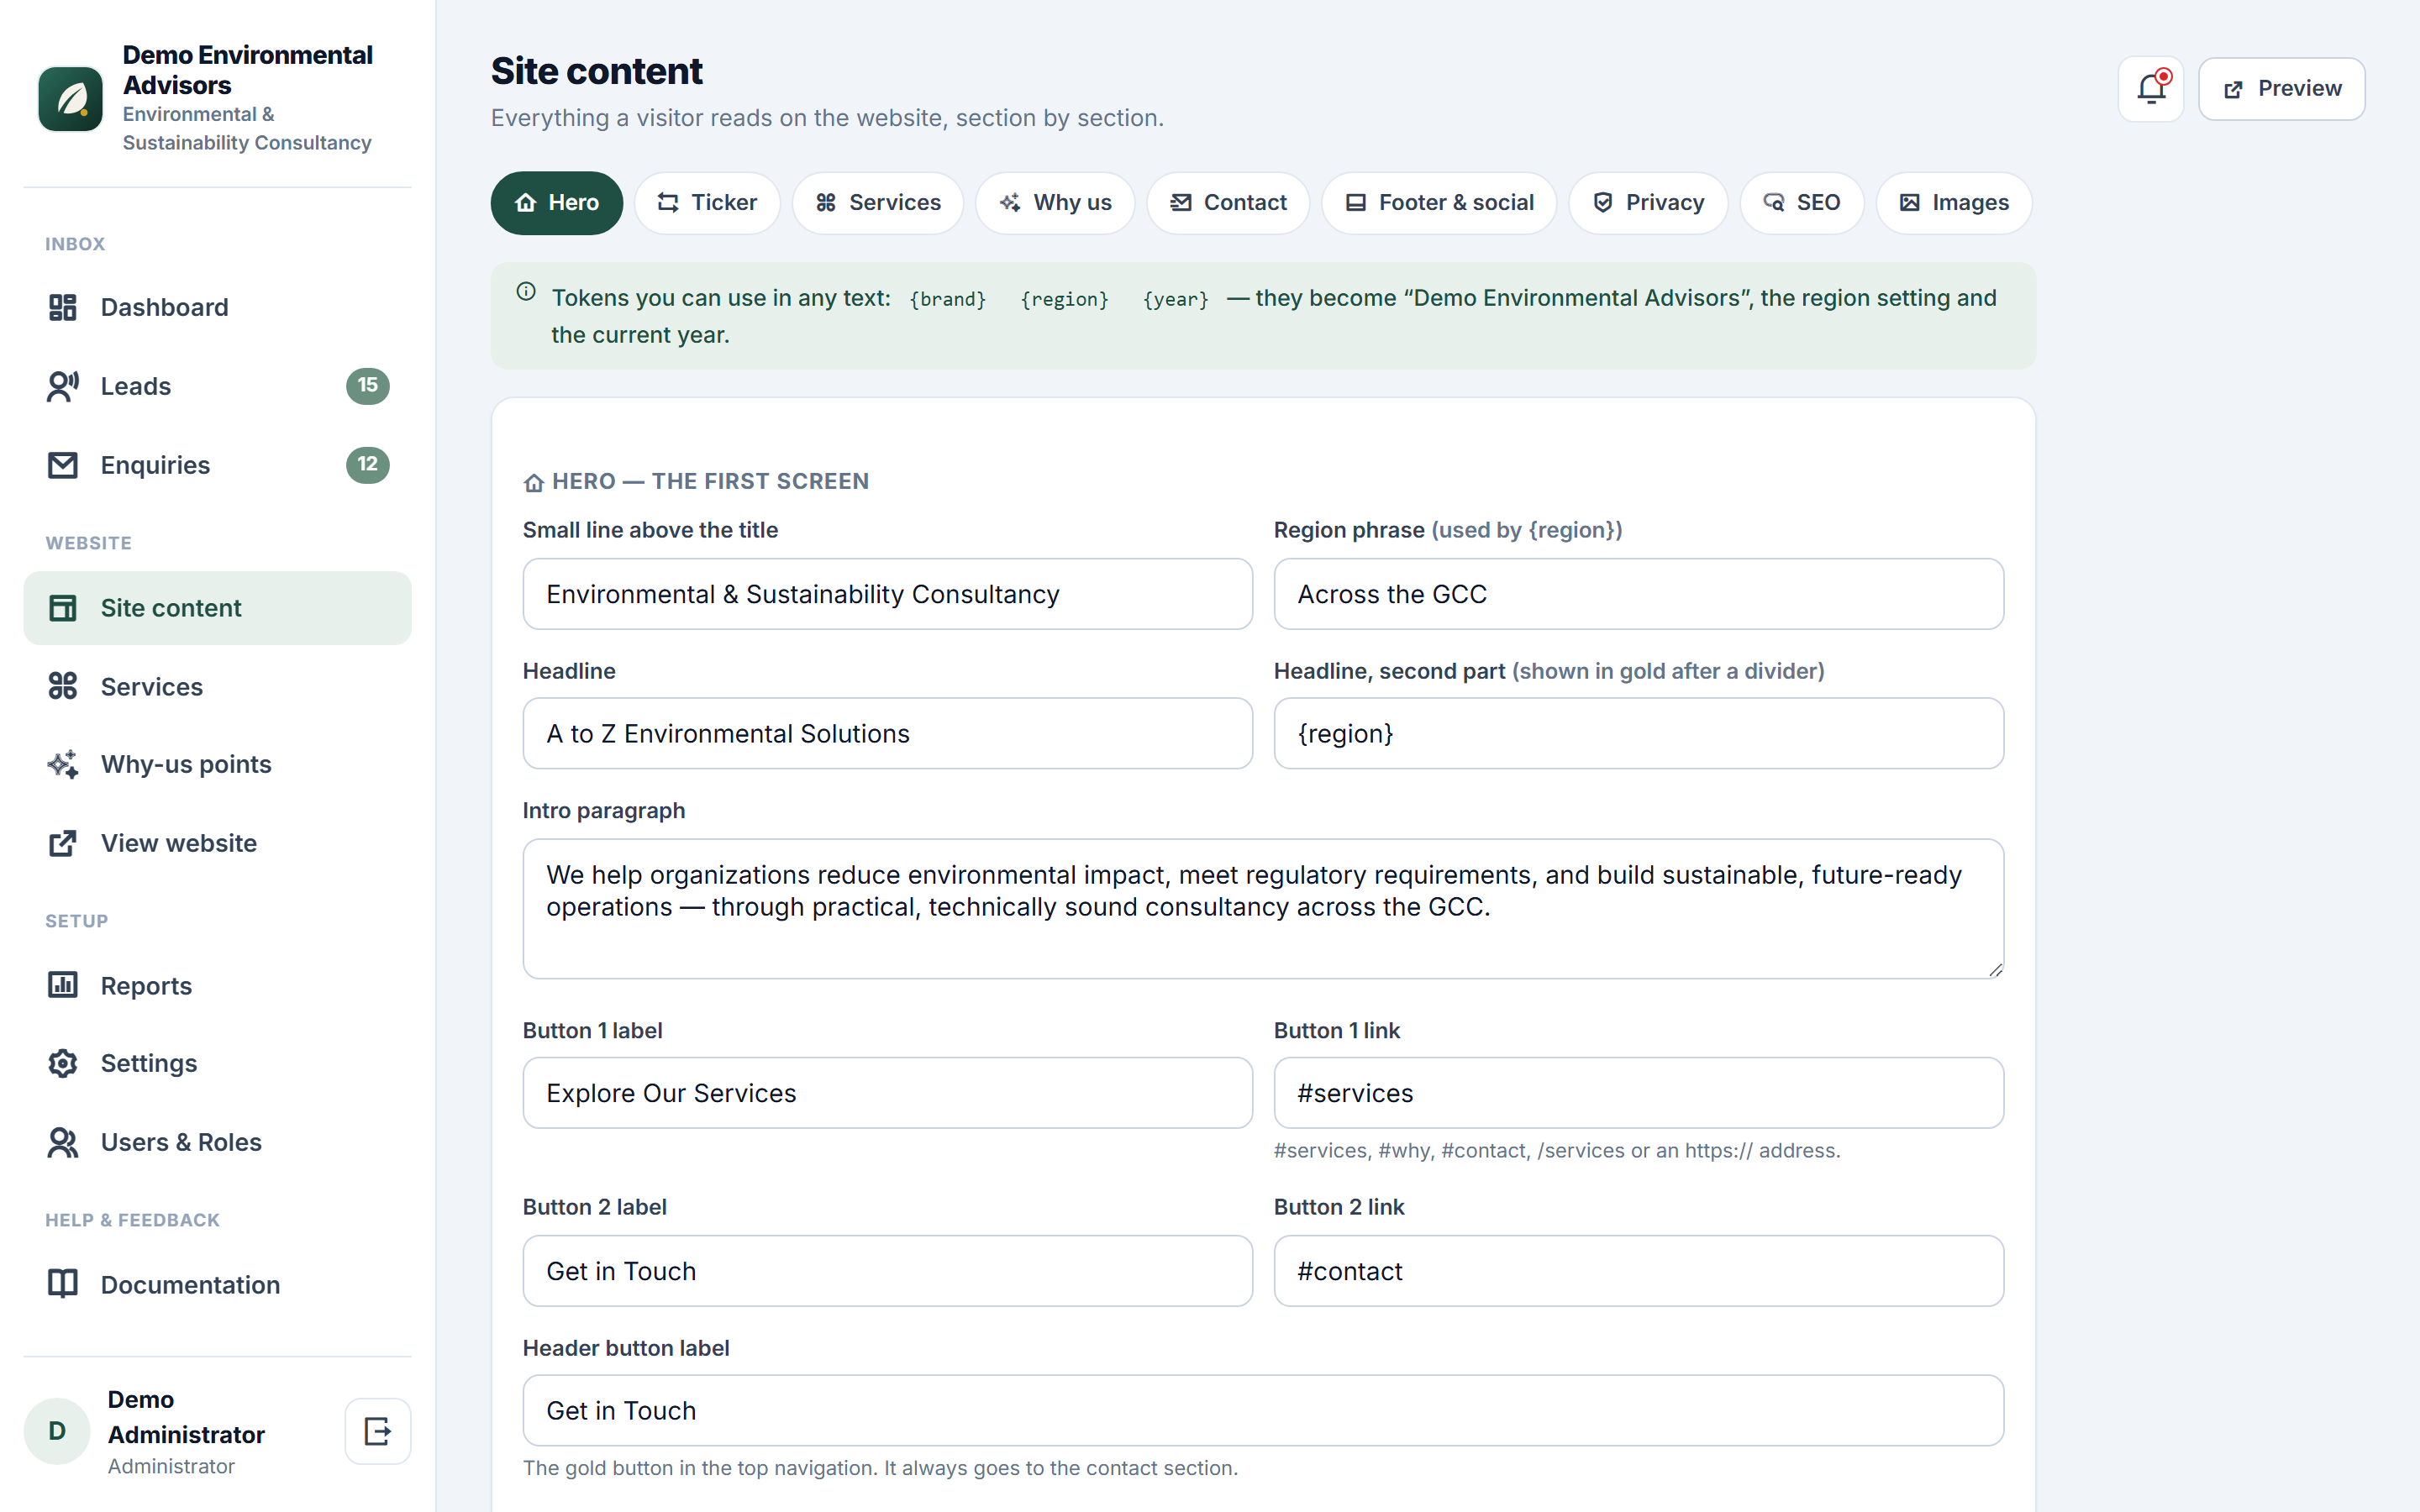Focus the Region phrase field
The height and width of the screenshot is (1512, 2420).
coord(1638,594)
